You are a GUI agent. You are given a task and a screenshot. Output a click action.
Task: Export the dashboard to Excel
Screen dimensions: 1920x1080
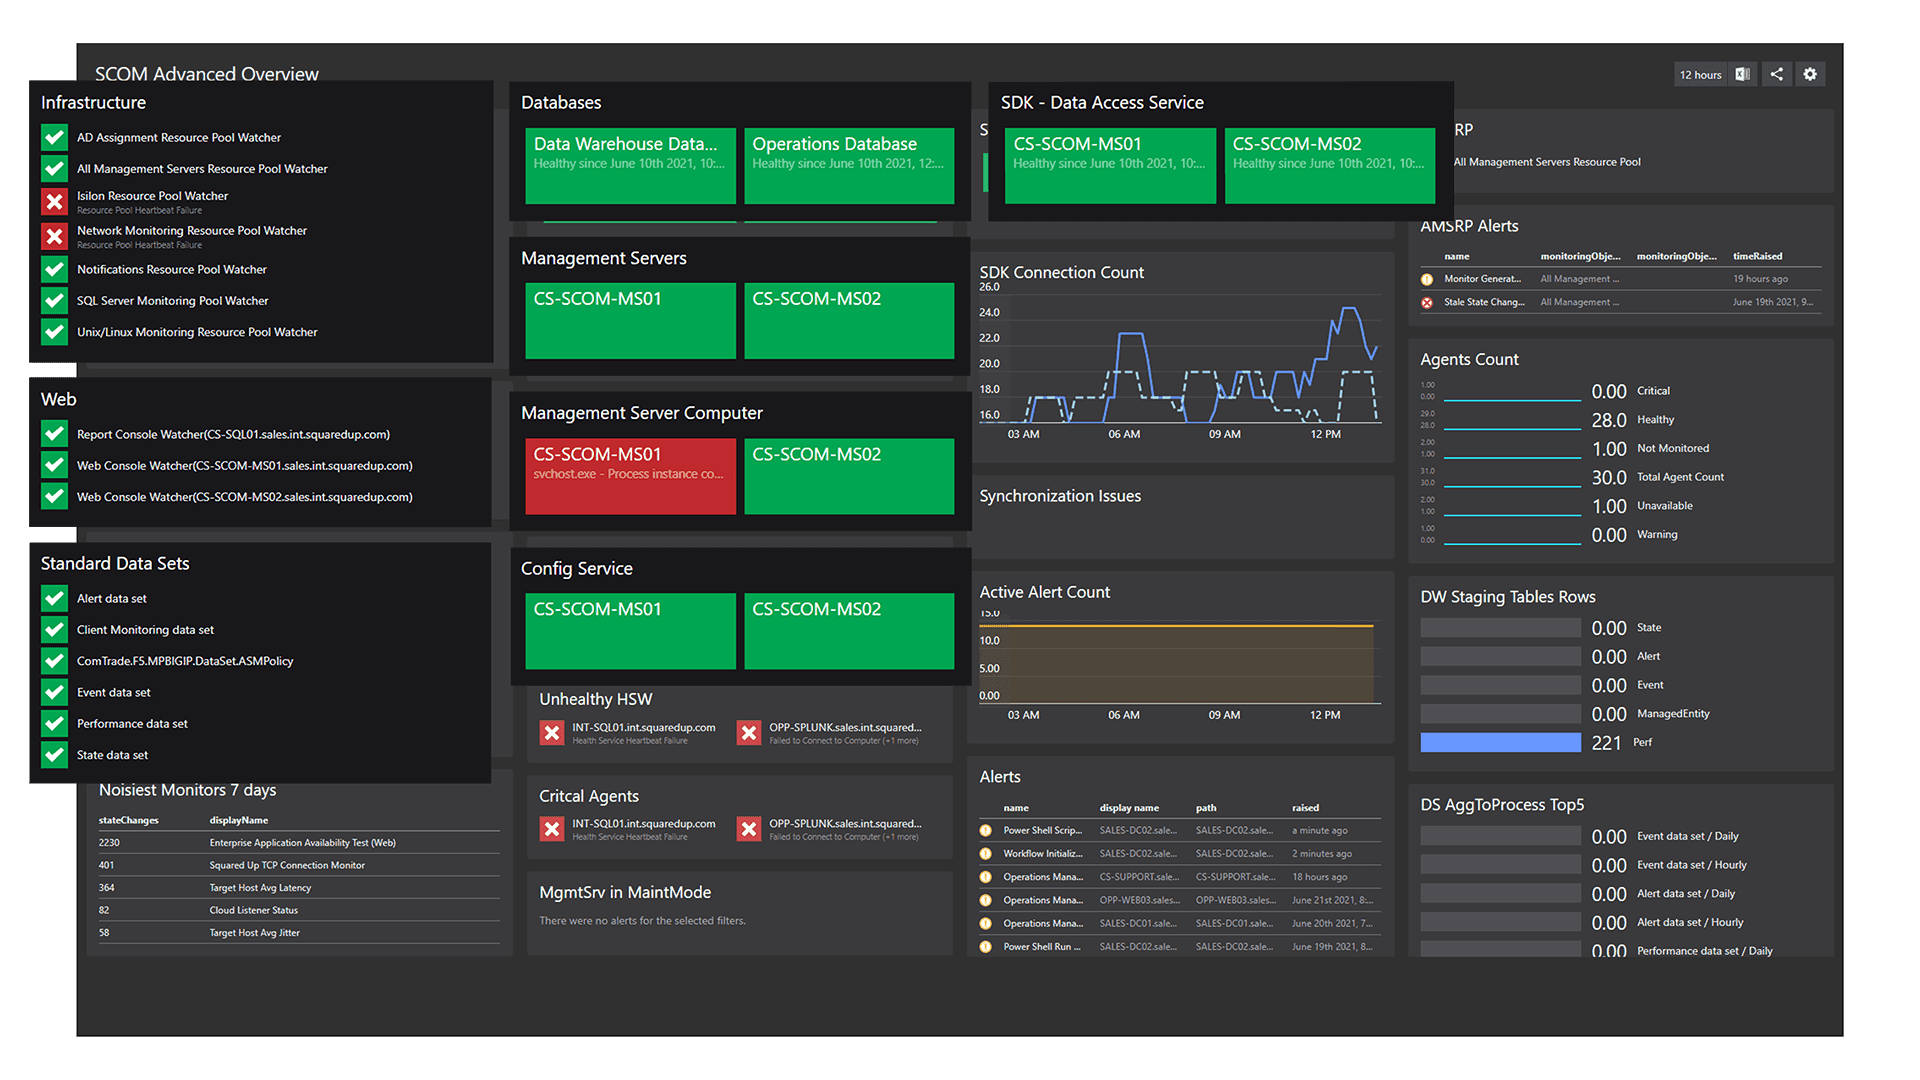point(1742,74)
